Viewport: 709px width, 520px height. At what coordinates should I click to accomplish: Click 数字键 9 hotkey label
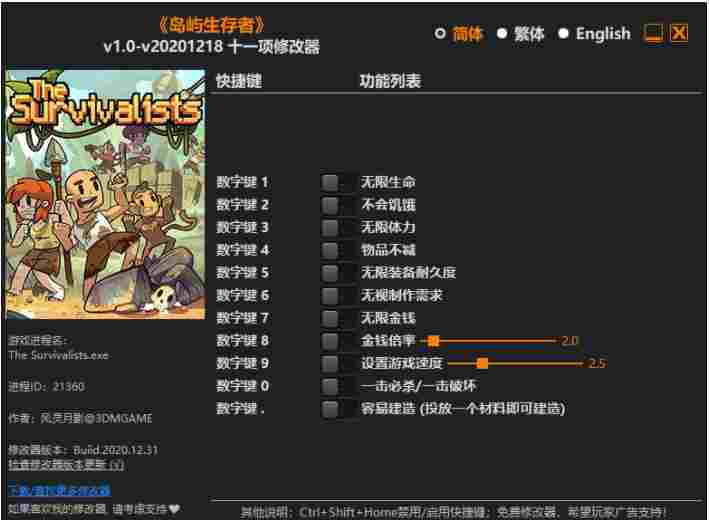242,363
